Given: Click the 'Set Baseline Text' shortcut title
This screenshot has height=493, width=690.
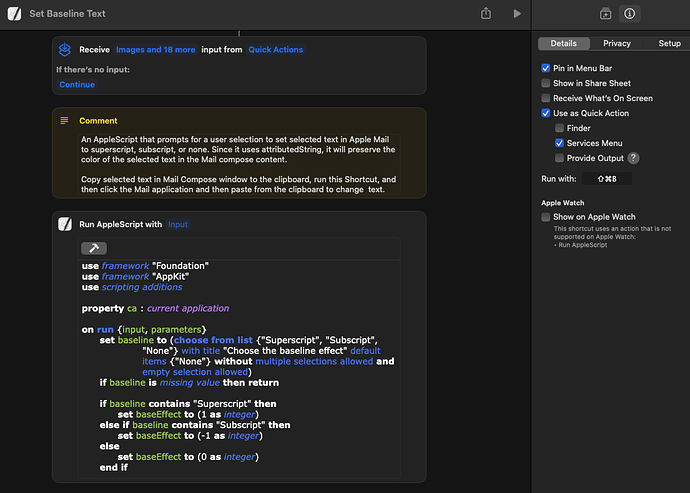Looking at the screenshot, I should pos(67,14).
